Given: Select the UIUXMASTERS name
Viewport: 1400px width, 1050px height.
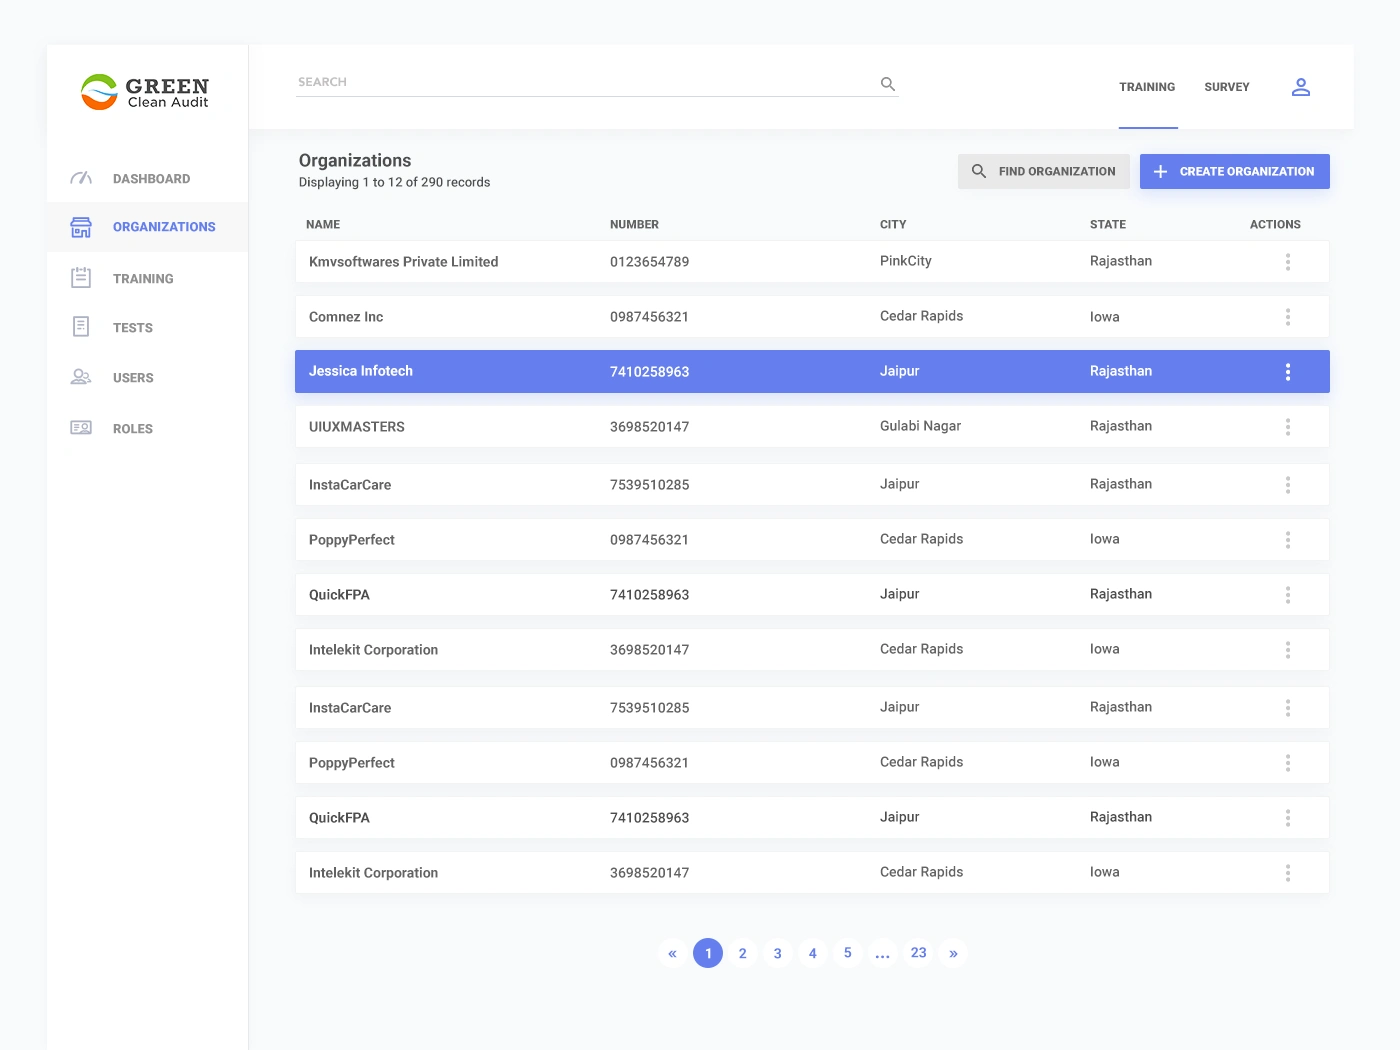Looking at the screenshot, I should pos(357,427).
